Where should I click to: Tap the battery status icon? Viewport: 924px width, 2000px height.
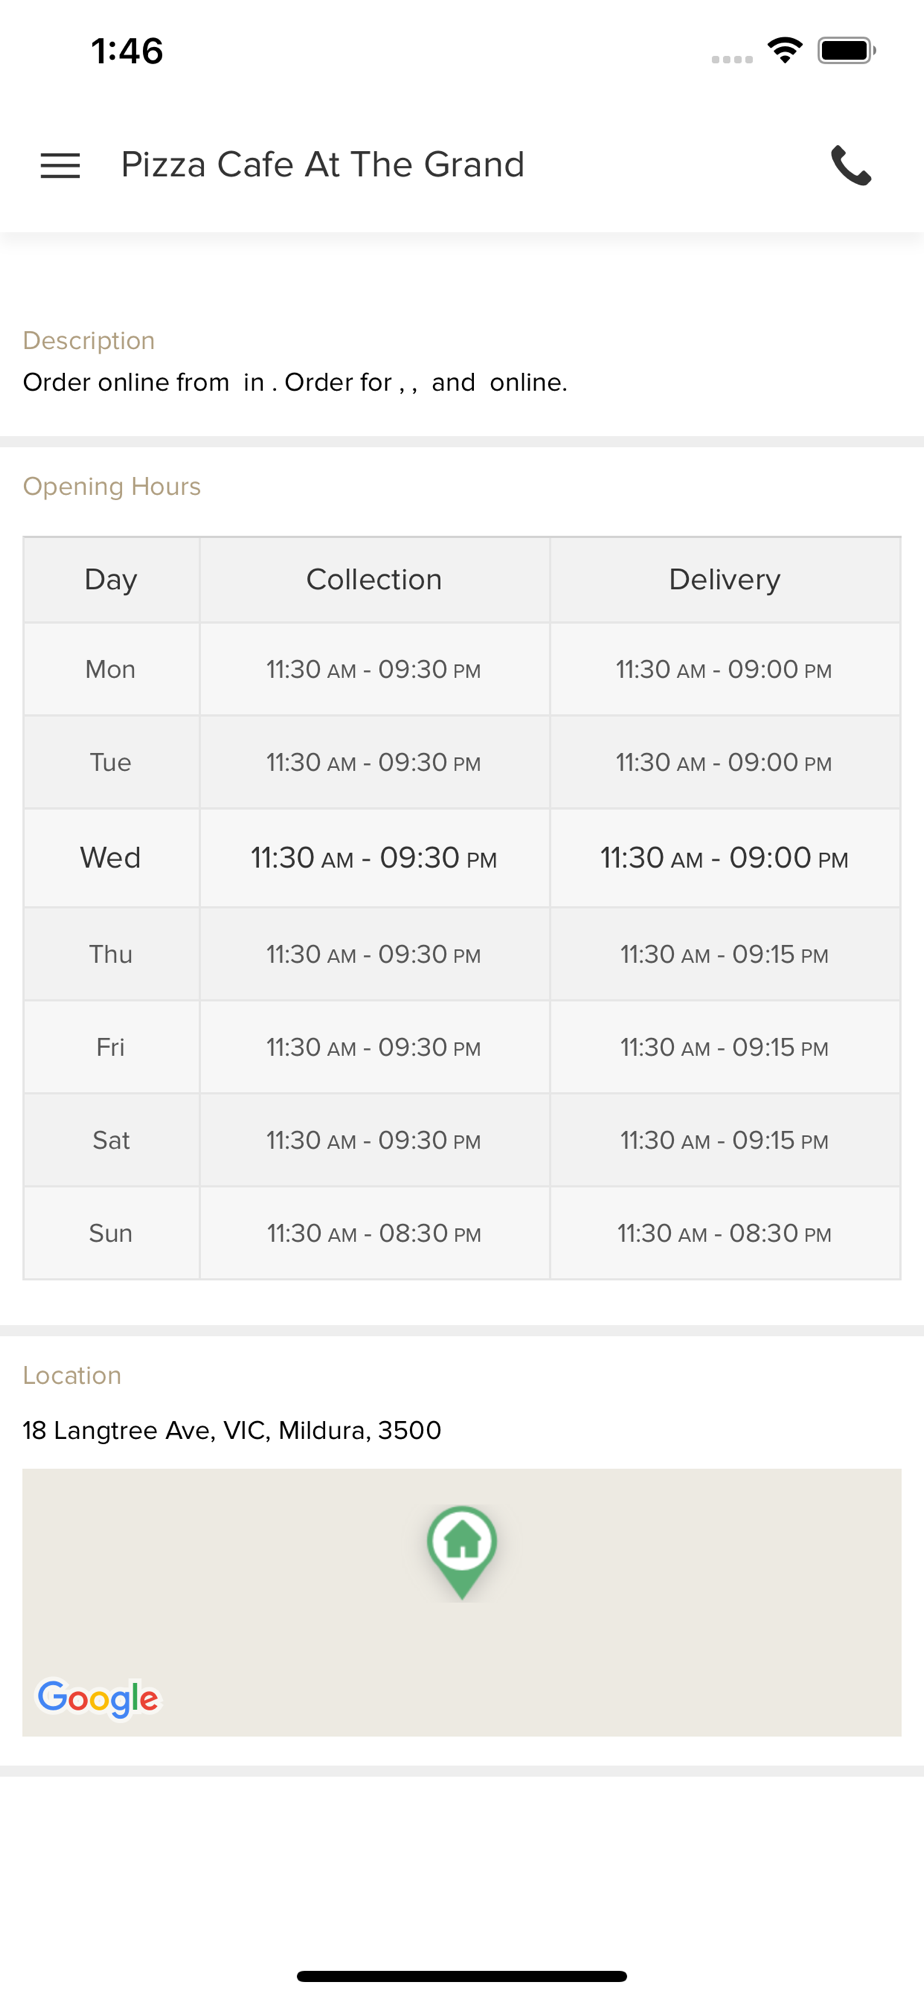coord(847,50)
